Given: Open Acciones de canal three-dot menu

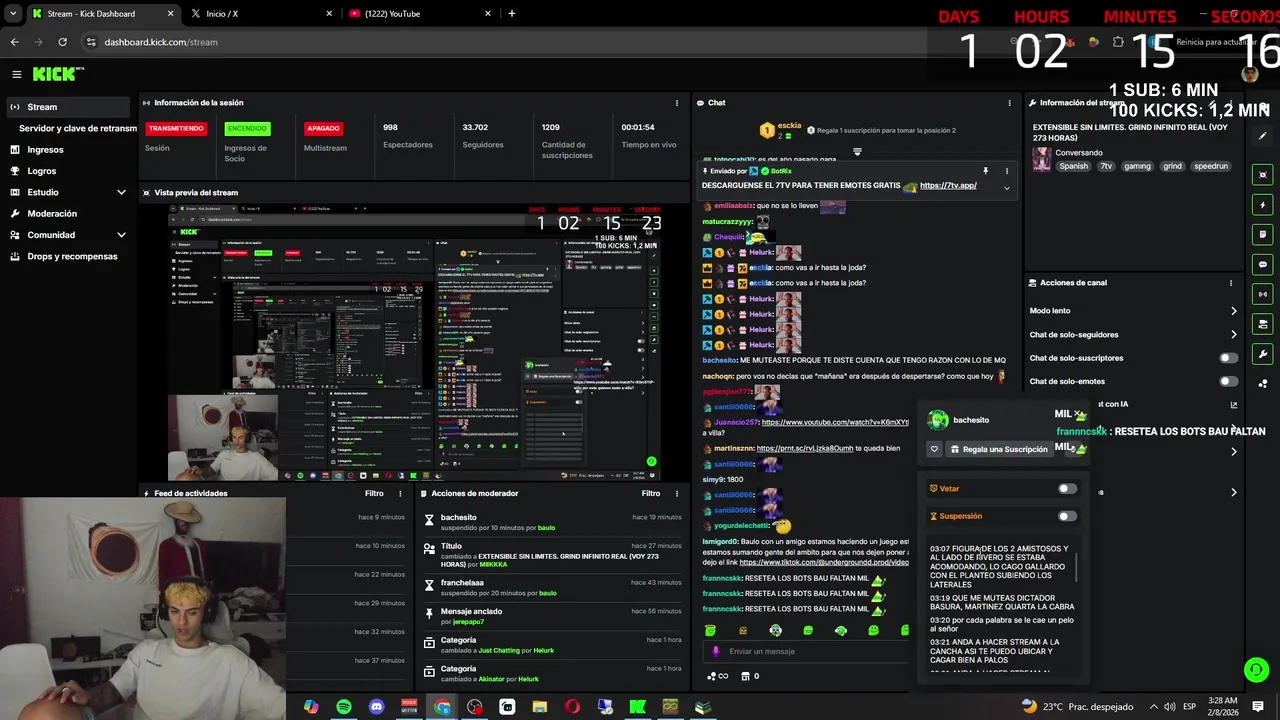Looking at the screenshot, I should [x=1231, y=283].
